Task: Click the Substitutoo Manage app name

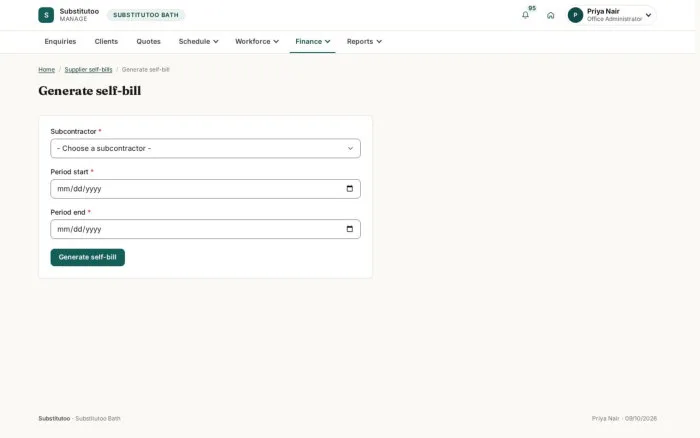Action: coord(79,15)
